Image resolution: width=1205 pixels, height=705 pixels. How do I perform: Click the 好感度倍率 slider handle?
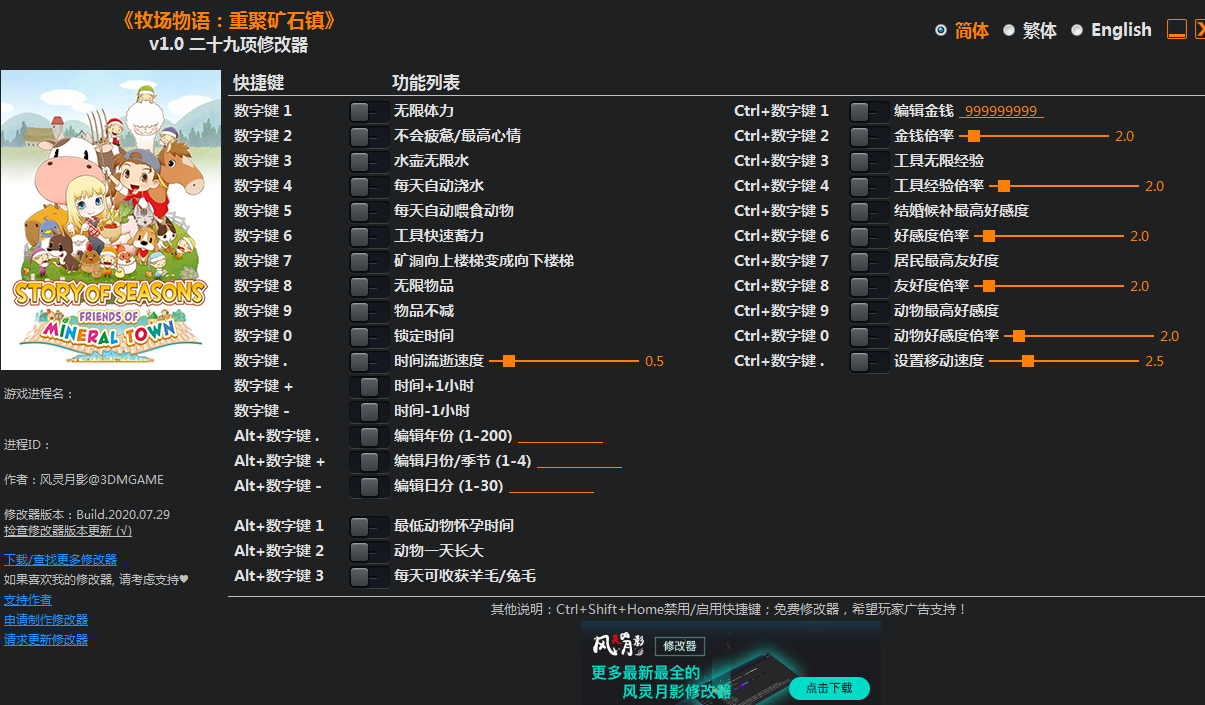coord(989,236)
